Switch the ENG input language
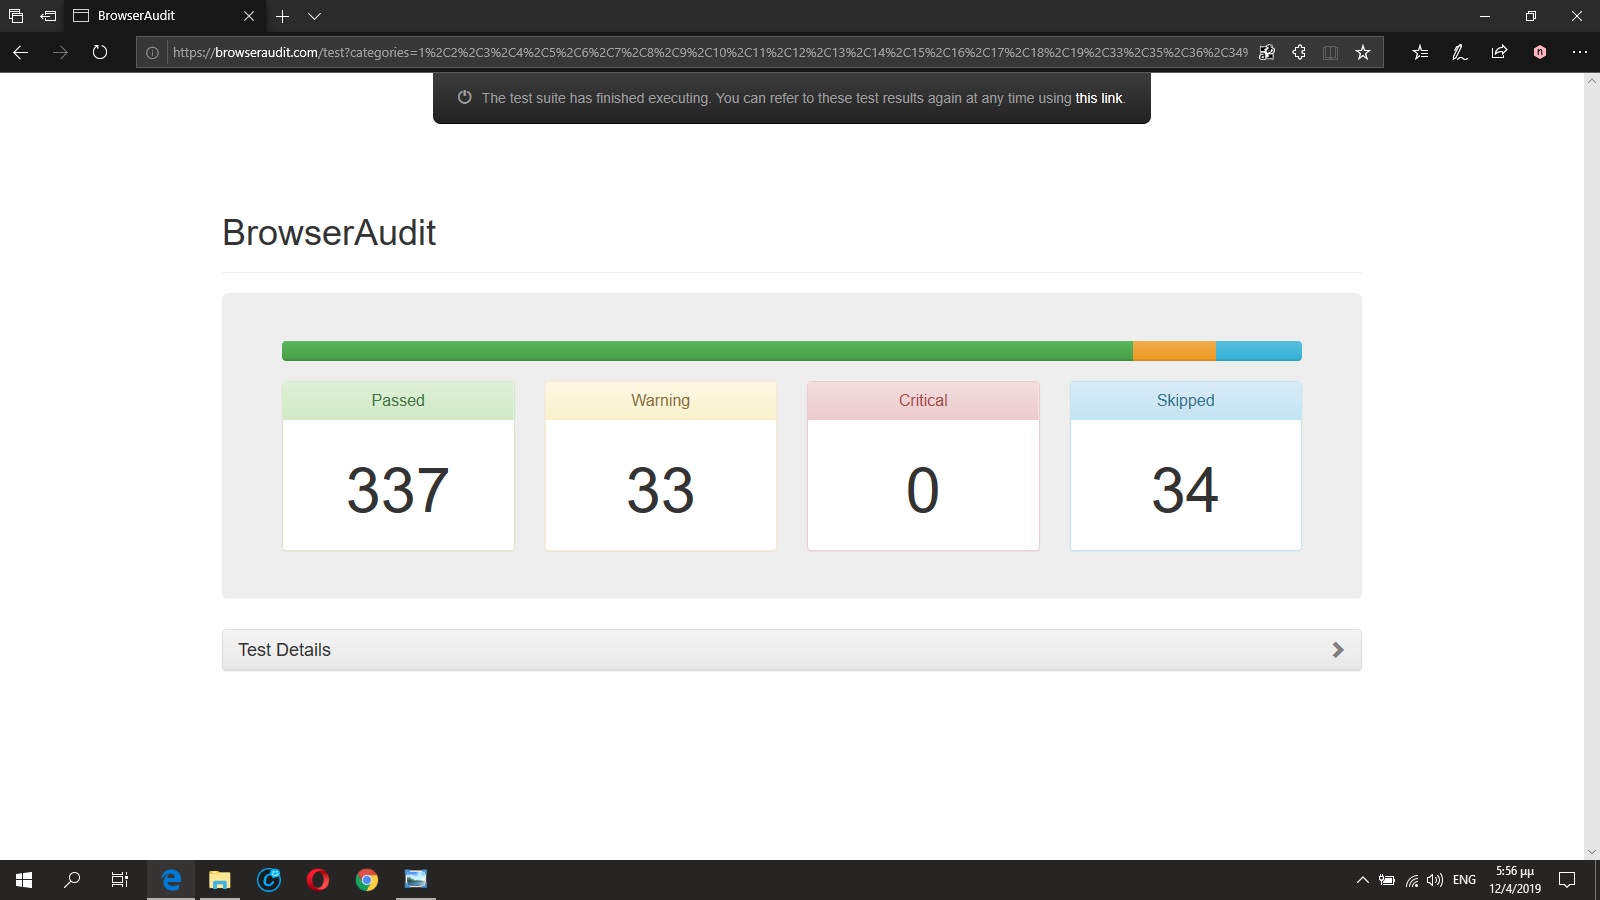This screenshot has height=900, width=1600. point(1464,880)
